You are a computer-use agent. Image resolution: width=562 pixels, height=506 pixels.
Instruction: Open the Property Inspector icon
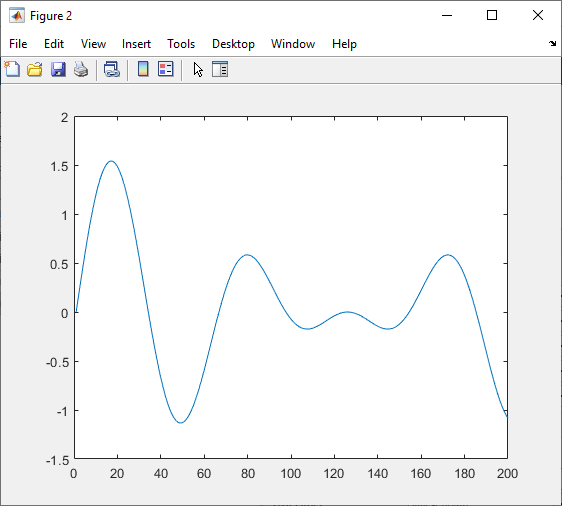point(220,69)
